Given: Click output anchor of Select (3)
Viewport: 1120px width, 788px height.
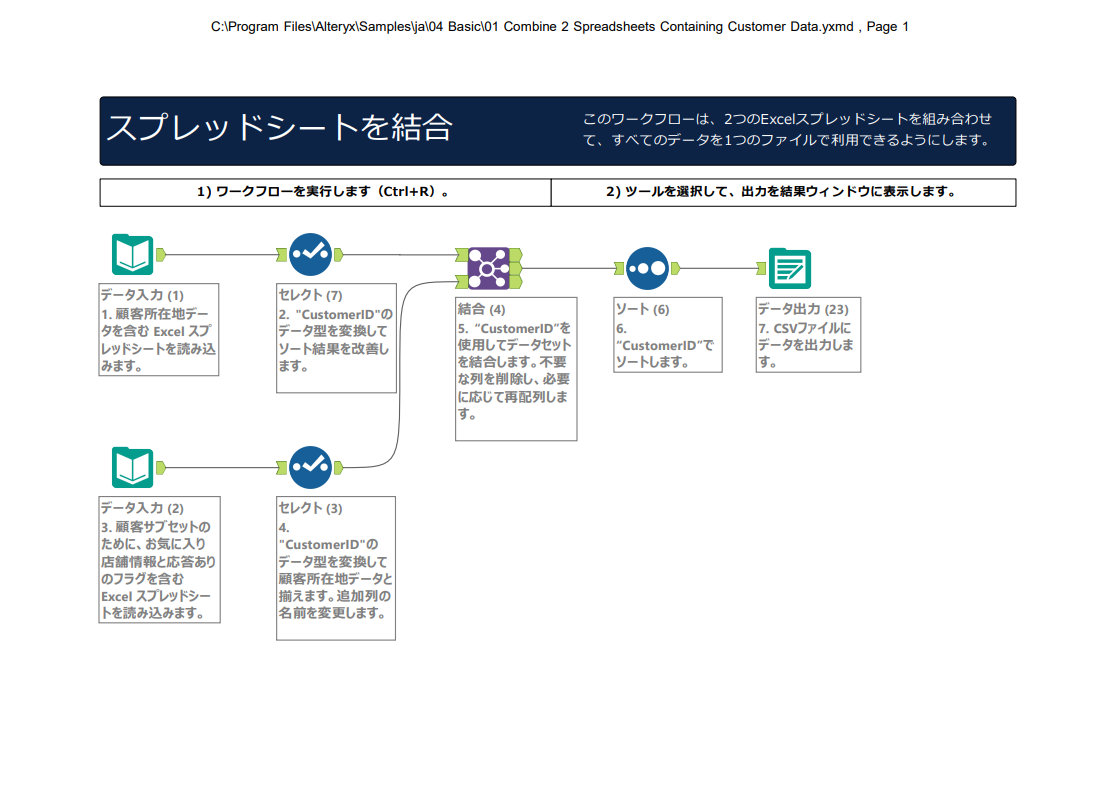Looking at the screenshot, I should pyautogui.click(x=339, y=467).
